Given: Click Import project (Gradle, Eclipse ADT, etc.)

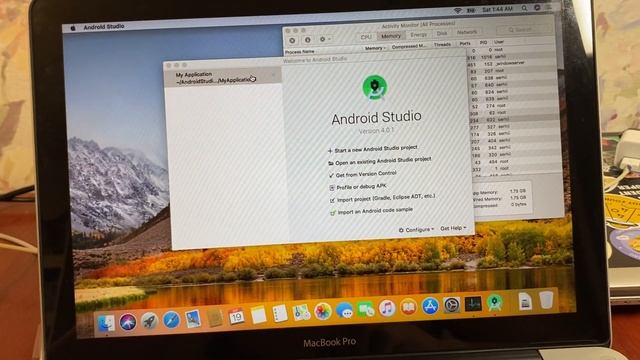Looking at the screenshot, I should click(x=382, y=198).
